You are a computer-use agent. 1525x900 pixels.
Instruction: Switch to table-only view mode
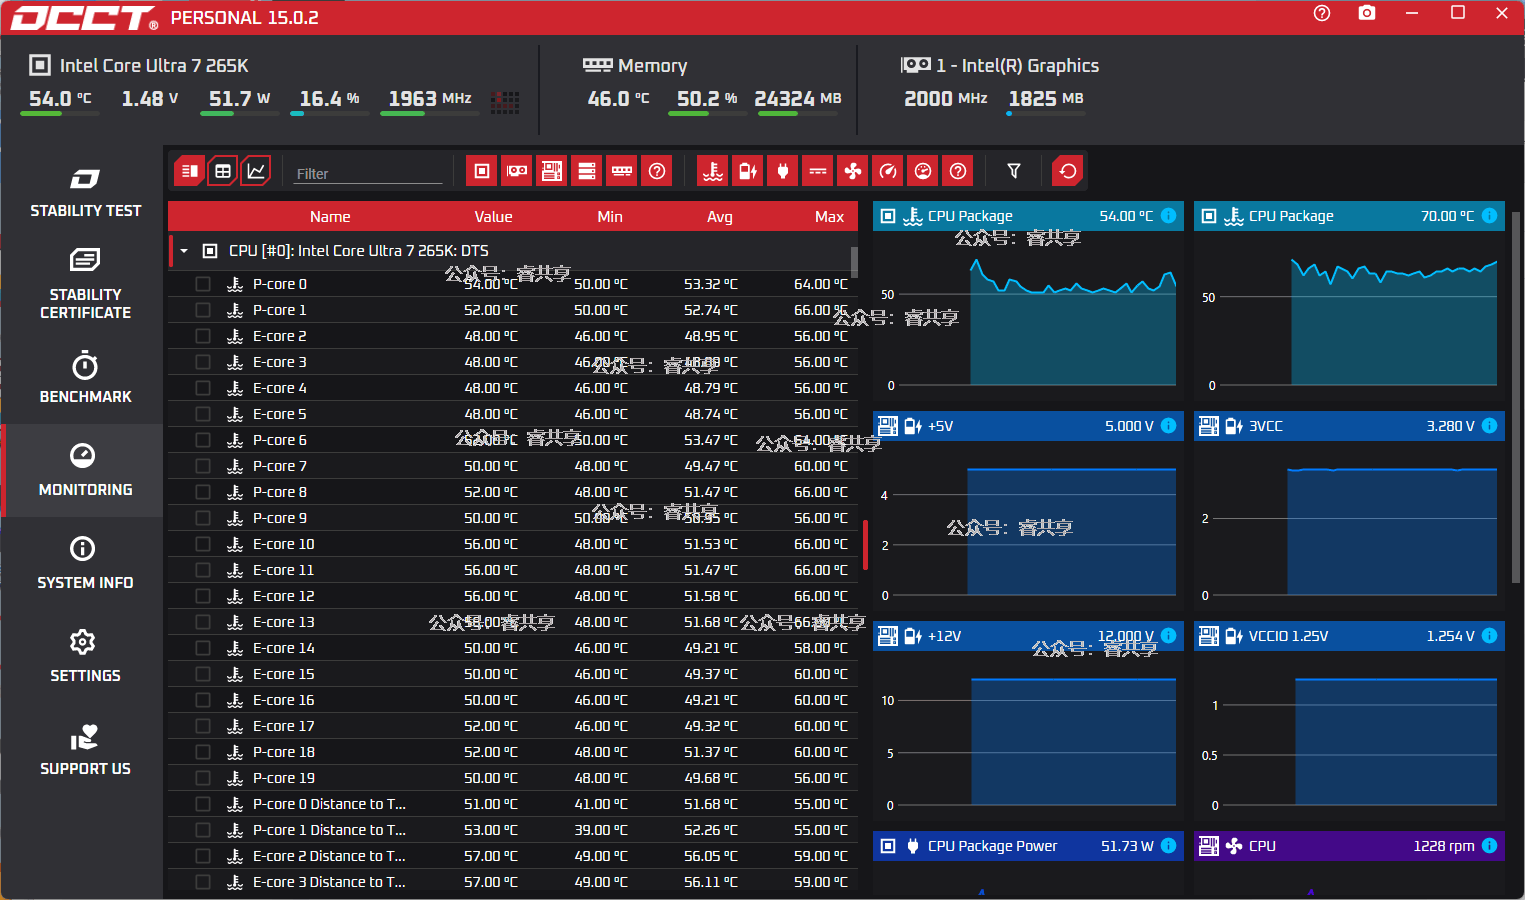223,171
